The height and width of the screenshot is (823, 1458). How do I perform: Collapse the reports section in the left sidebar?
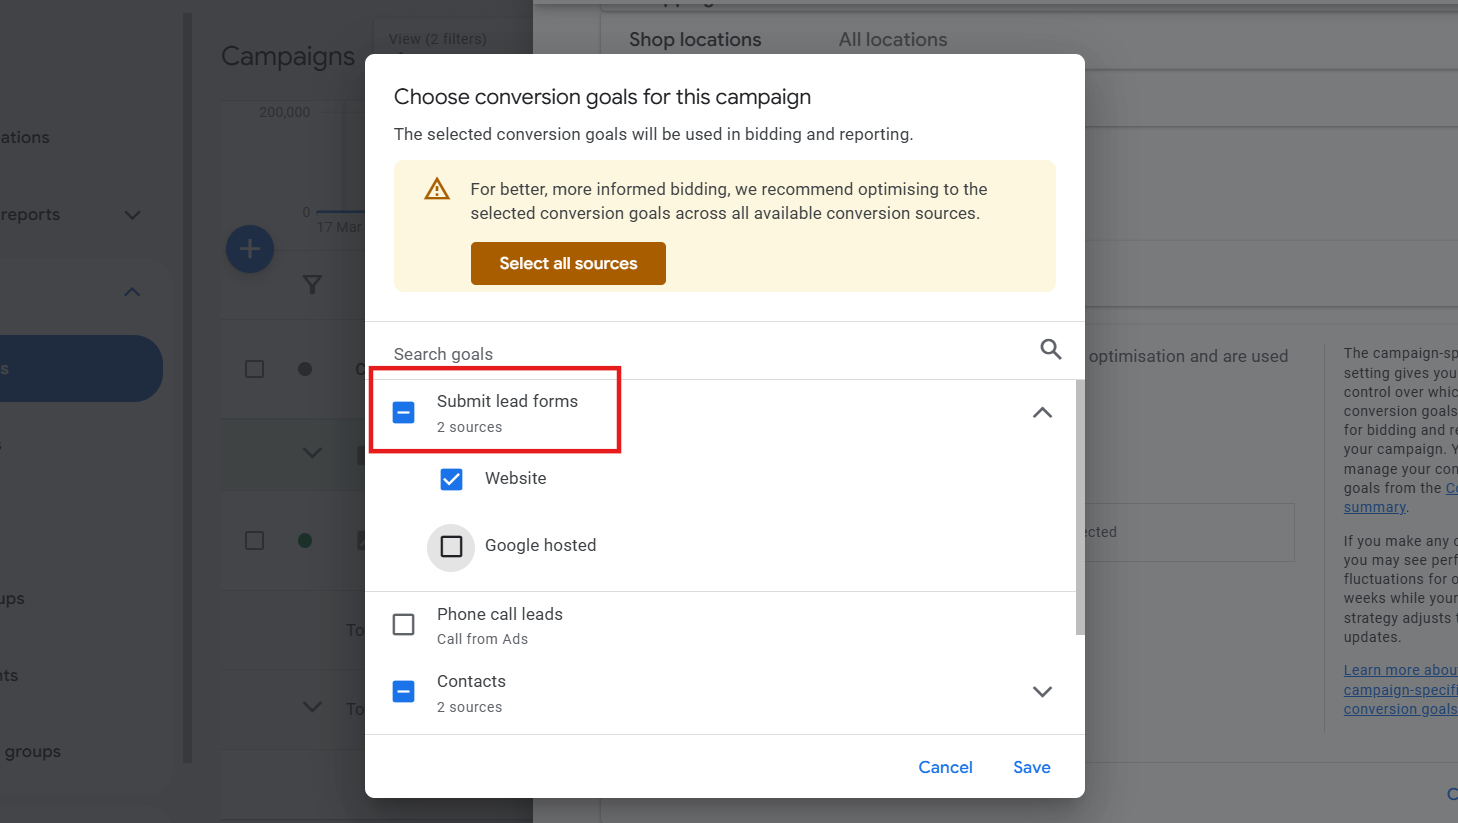click(131, 214)
